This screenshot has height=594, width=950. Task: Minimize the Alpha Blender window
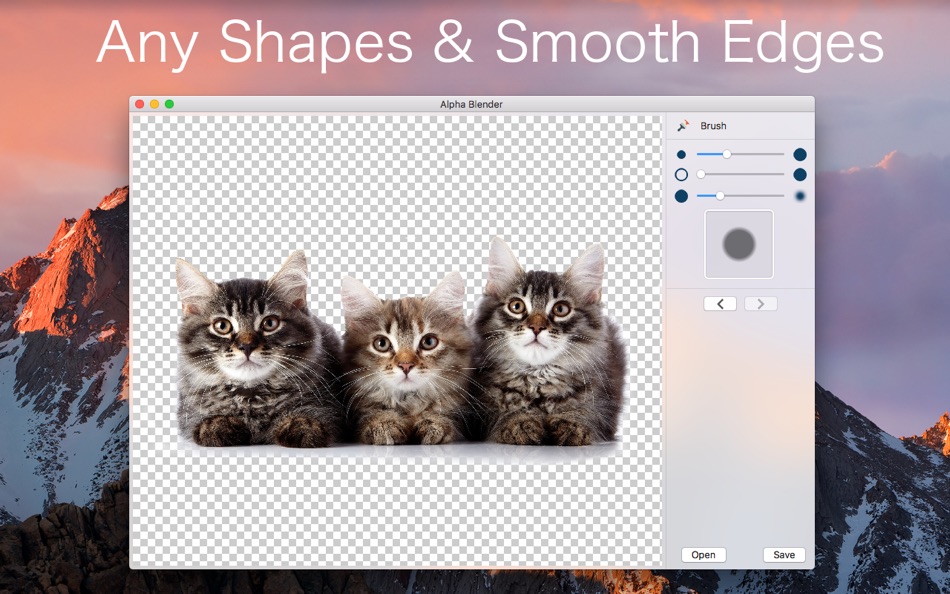154,104
